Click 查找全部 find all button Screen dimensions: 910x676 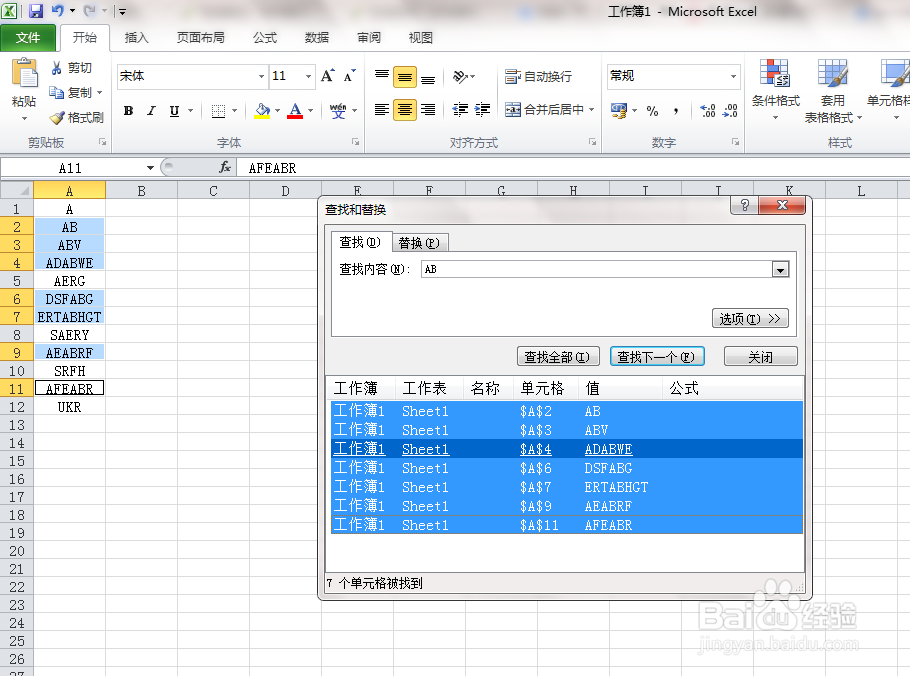(557, 357)
